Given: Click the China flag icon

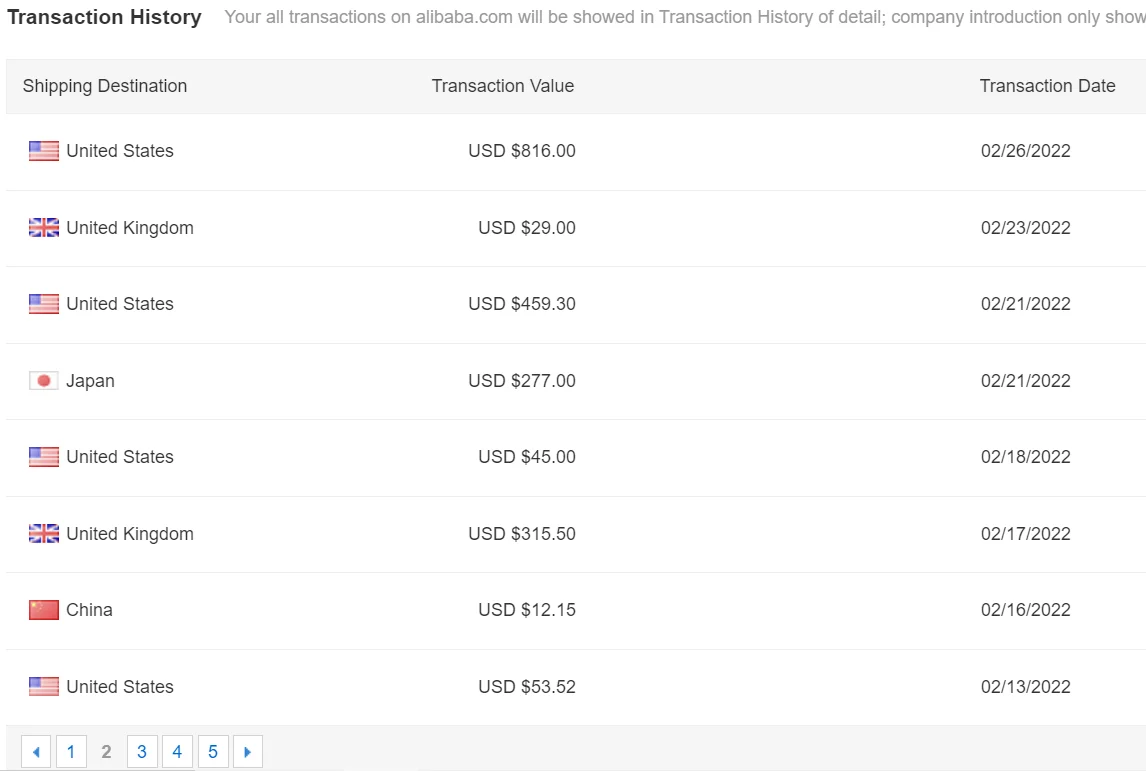Looking at the screenshot, I should tap(44, 610).
